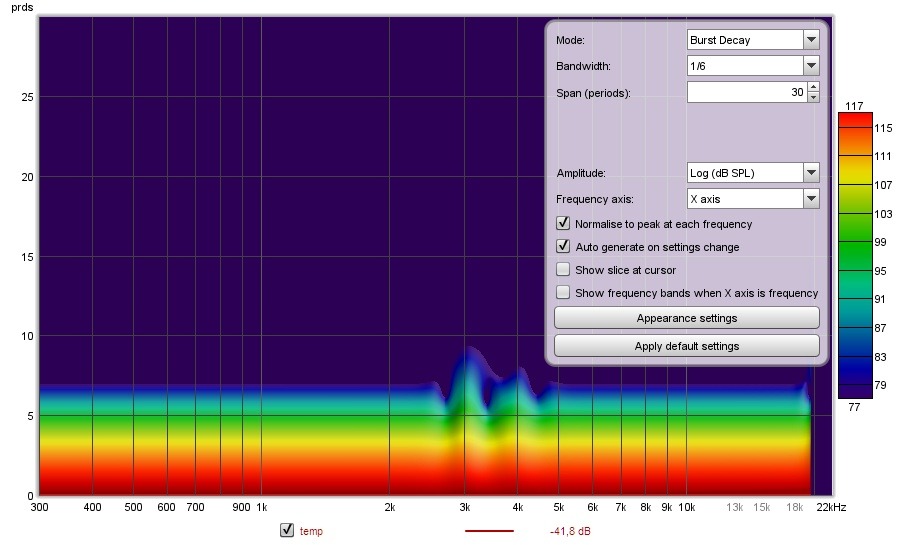Open the Frequency axis dropdown showing X axis

click(752, 199)
